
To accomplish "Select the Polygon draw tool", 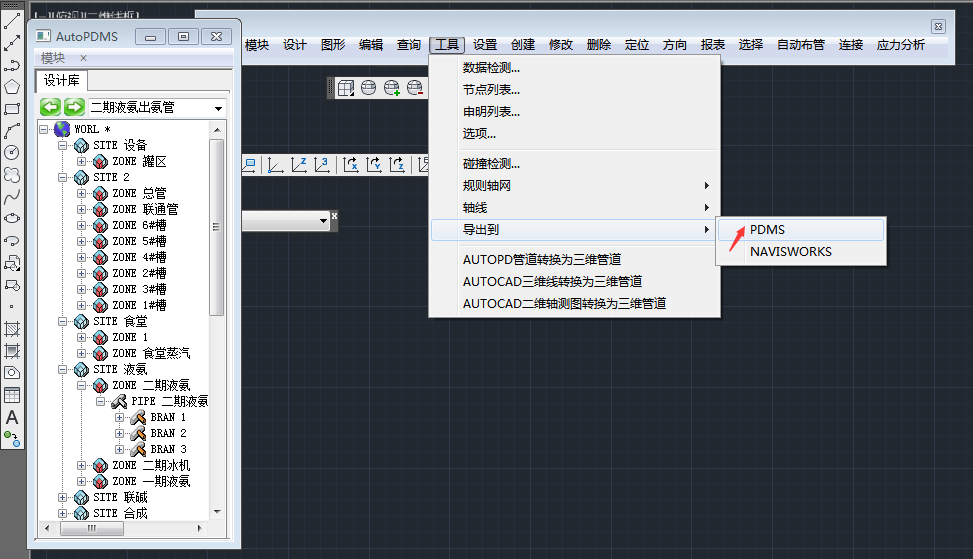I will tap(12, 87).
